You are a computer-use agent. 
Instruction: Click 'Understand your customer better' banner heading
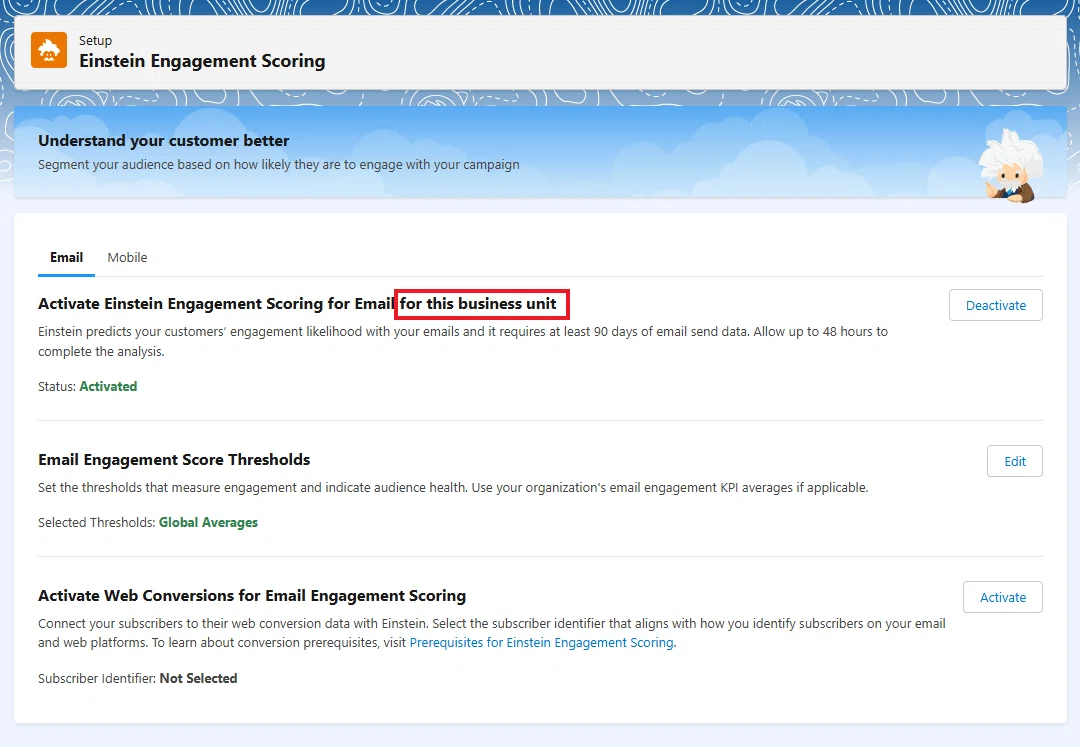pyautogui.click(x=163, y=140)
